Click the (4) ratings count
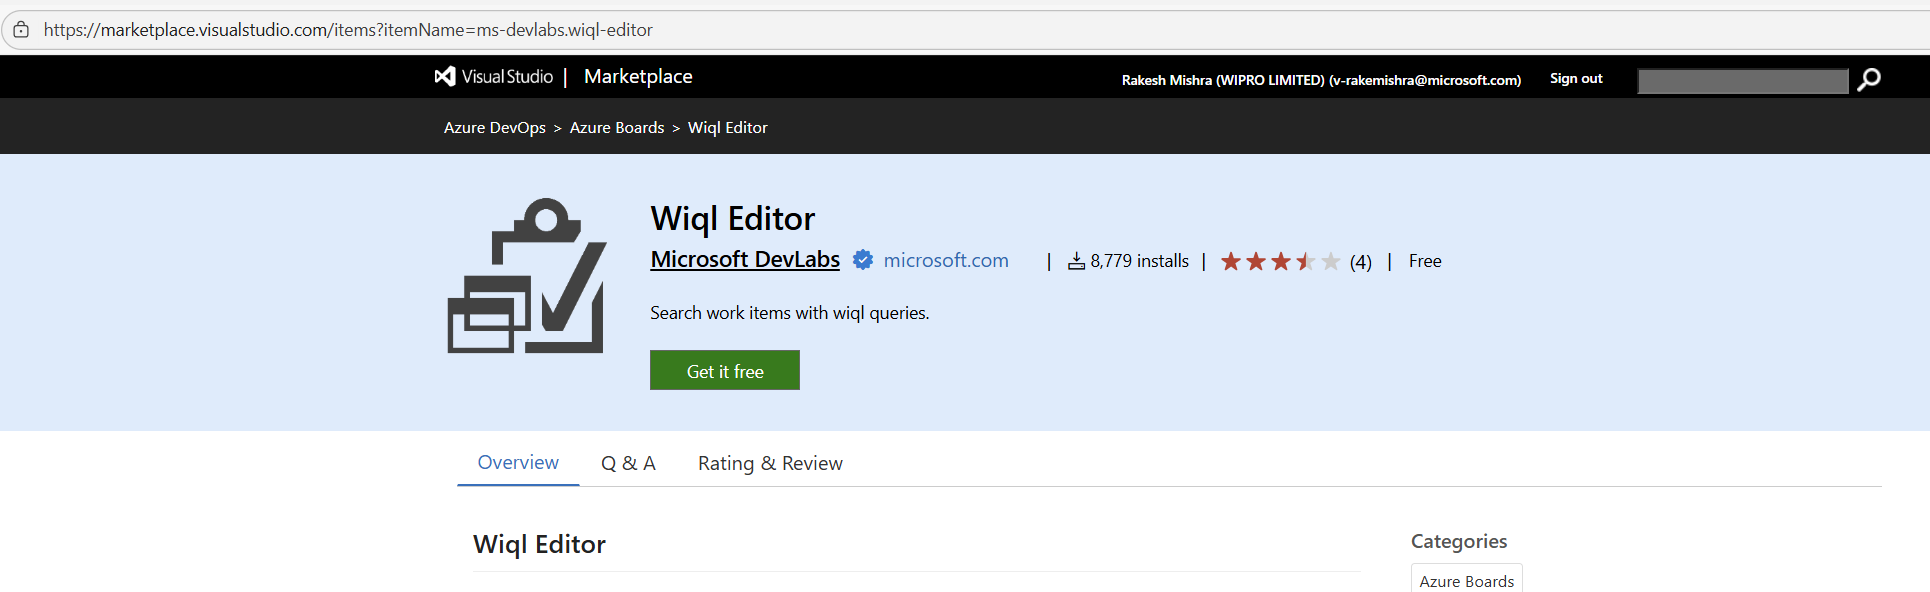1930x592 pixels. pos(1361,262)
